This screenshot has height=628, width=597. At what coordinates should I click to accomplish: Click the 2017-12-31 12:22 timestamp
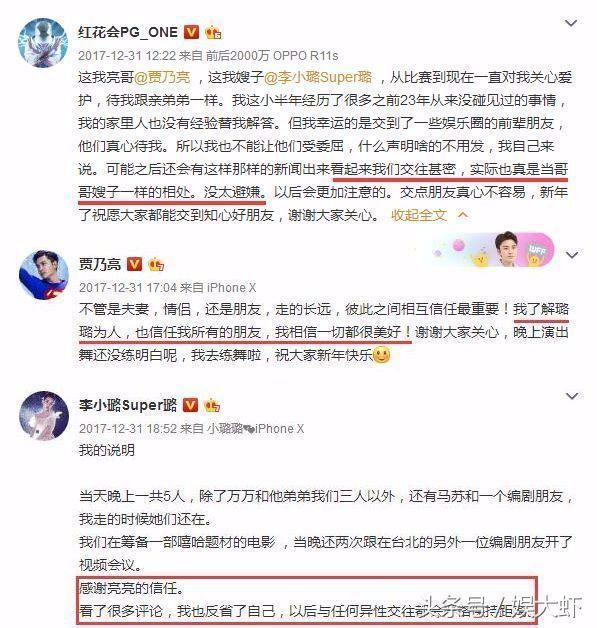(127, 55)
